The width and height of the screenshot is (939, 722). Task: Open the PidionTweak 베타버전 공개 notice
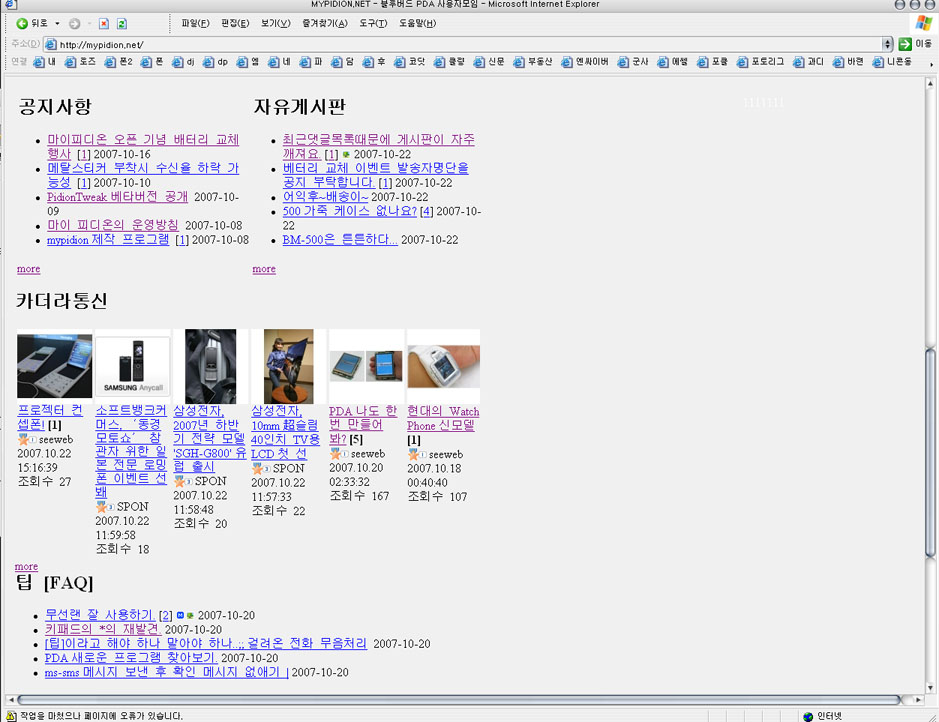point(117,197)
